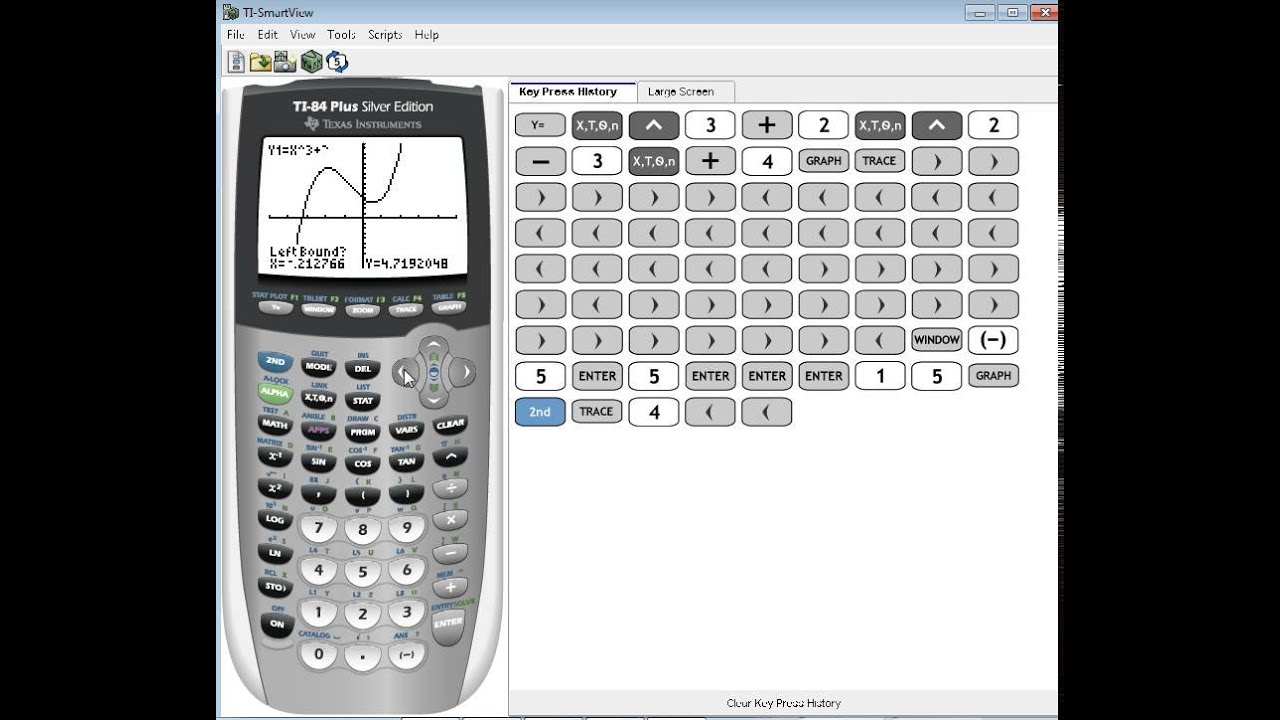Open the Scripts menu
The width and height of the screenshot is (1280, 720).
pyautogui.click(x=385, y=34)
